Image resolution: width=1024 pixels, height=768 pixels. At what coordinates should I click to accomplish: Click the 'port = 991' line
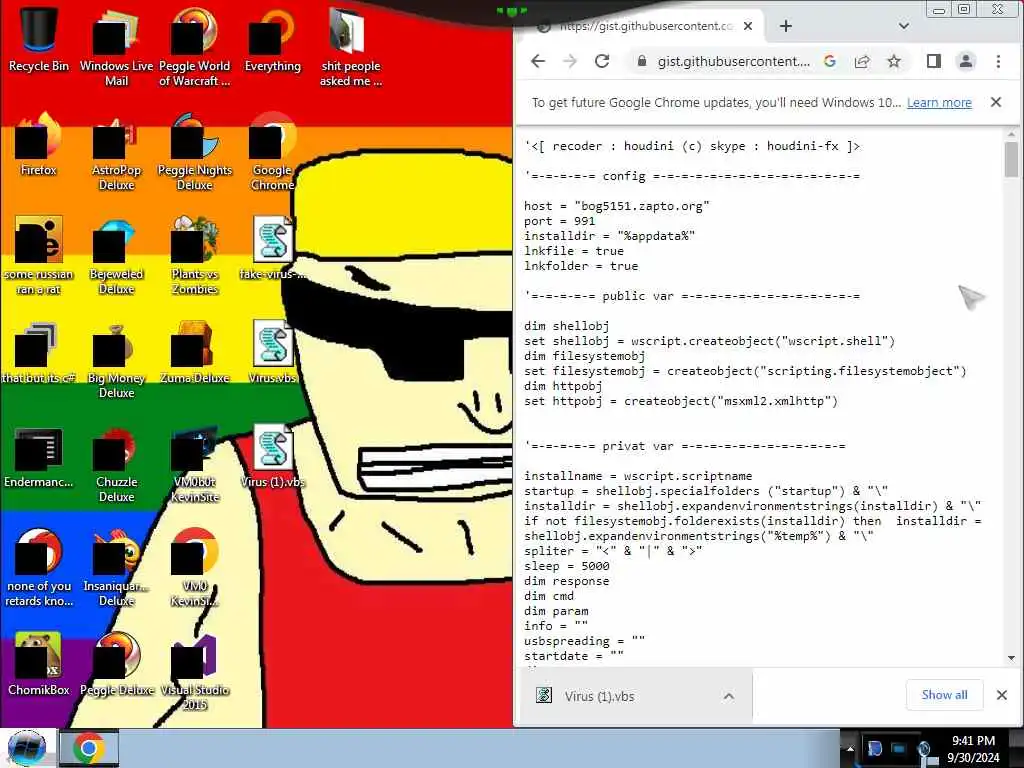559,221
